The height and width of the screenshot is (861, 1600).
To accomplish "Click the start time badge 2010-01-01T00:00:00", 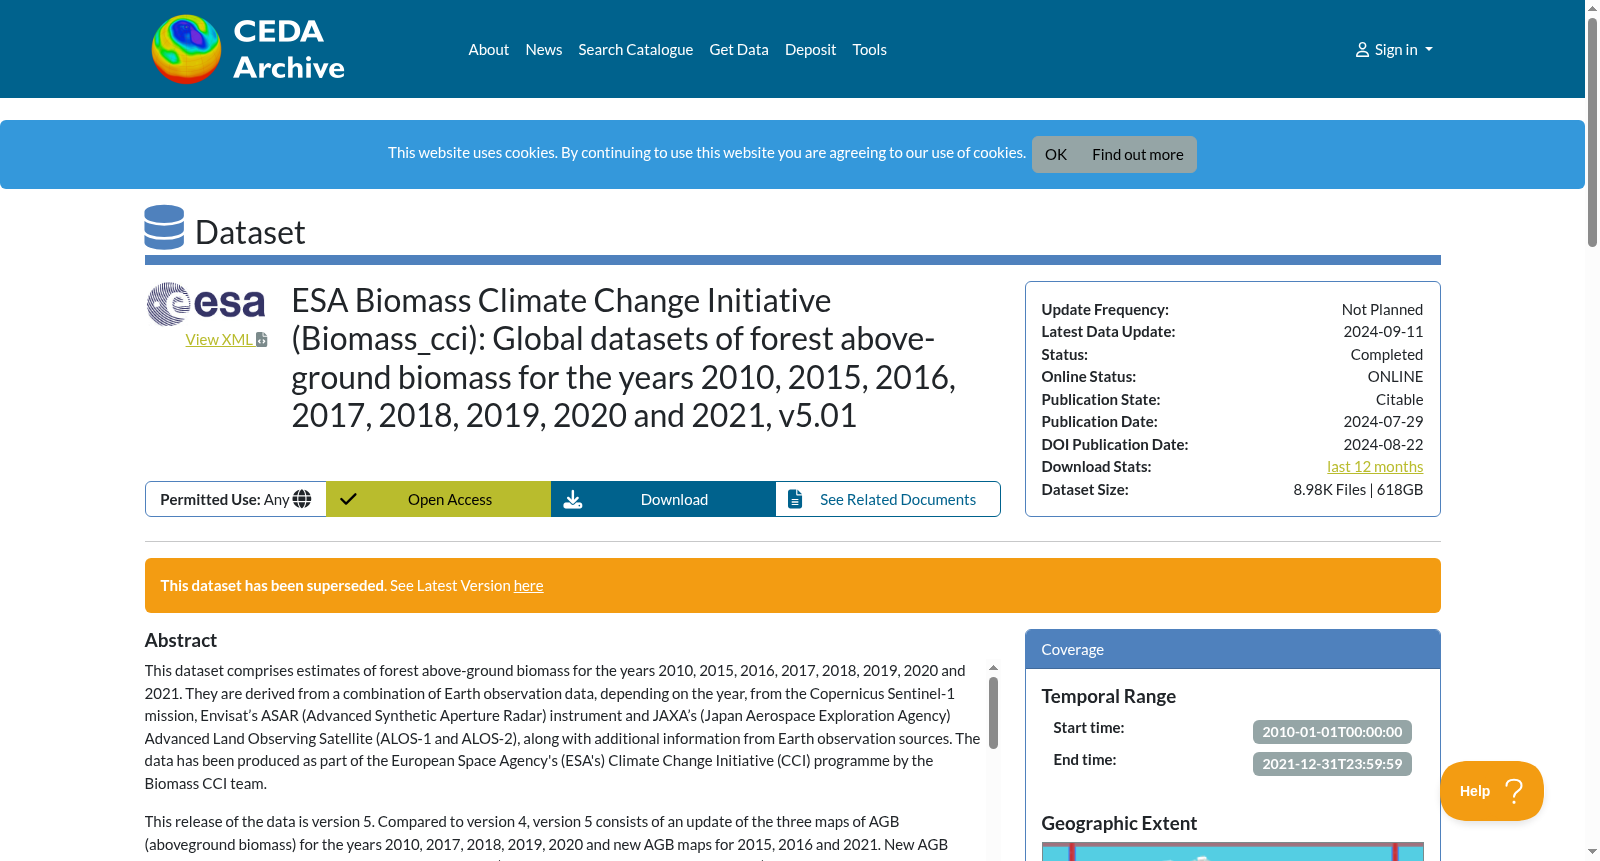I will tap(1332, 732).
